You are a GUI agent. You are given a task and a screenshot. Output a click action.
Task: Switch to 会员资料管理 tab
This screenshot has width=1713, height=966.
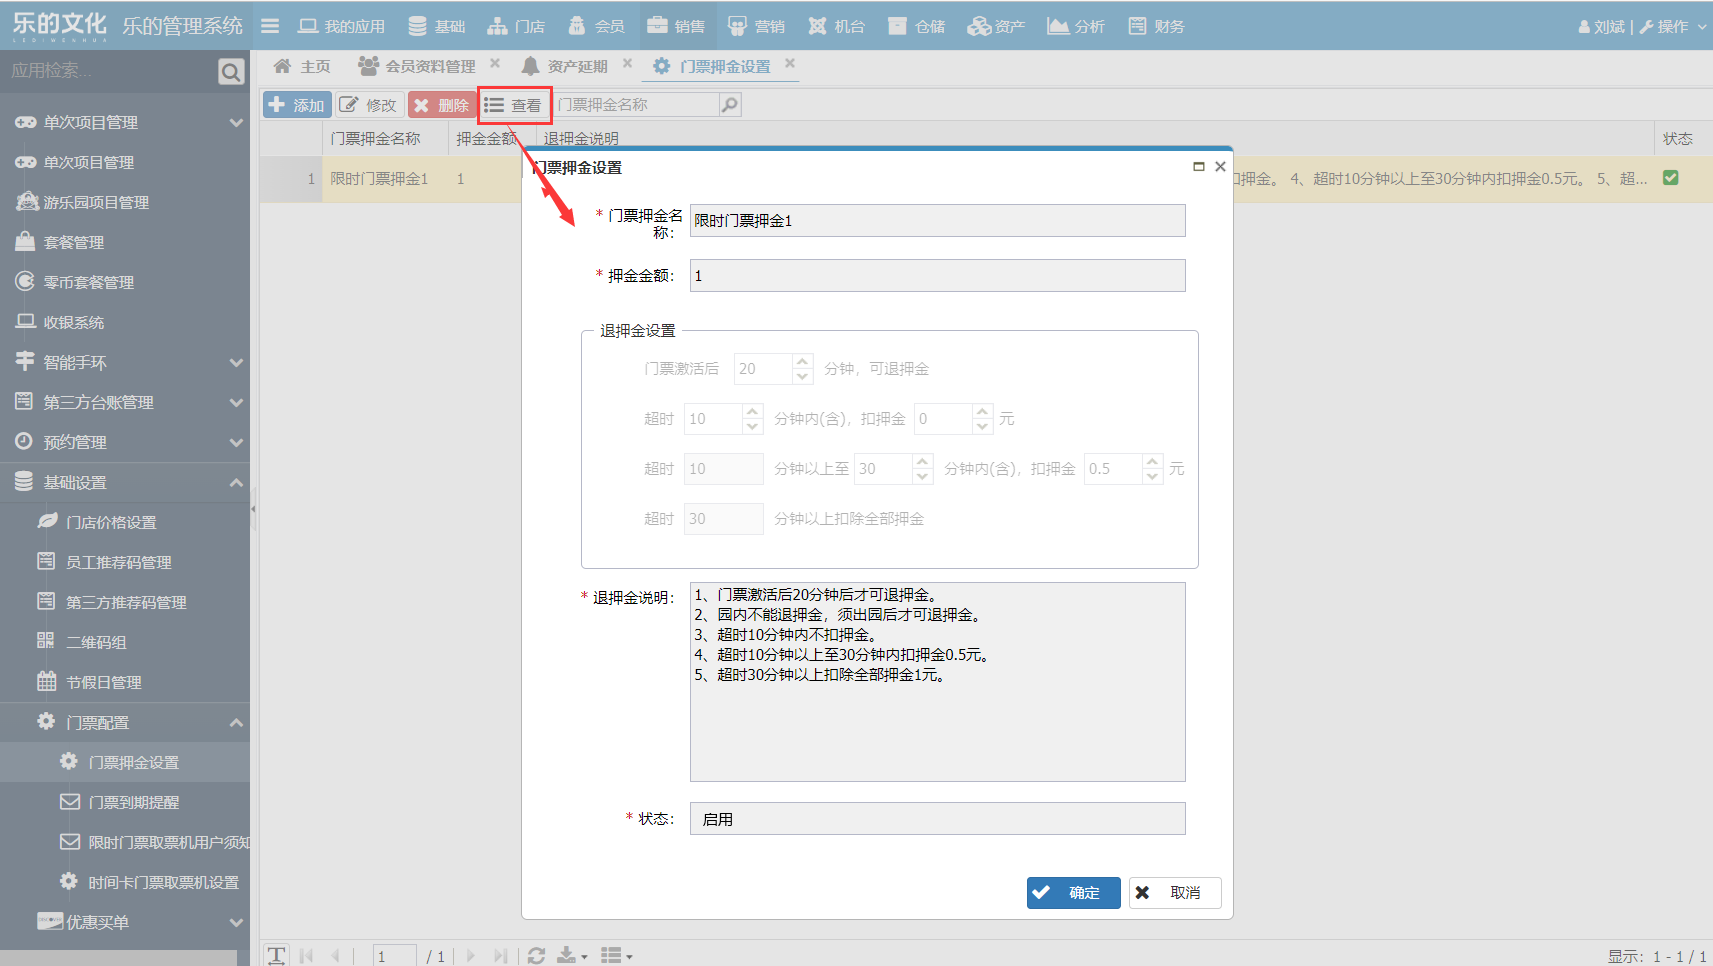(417, 66)
